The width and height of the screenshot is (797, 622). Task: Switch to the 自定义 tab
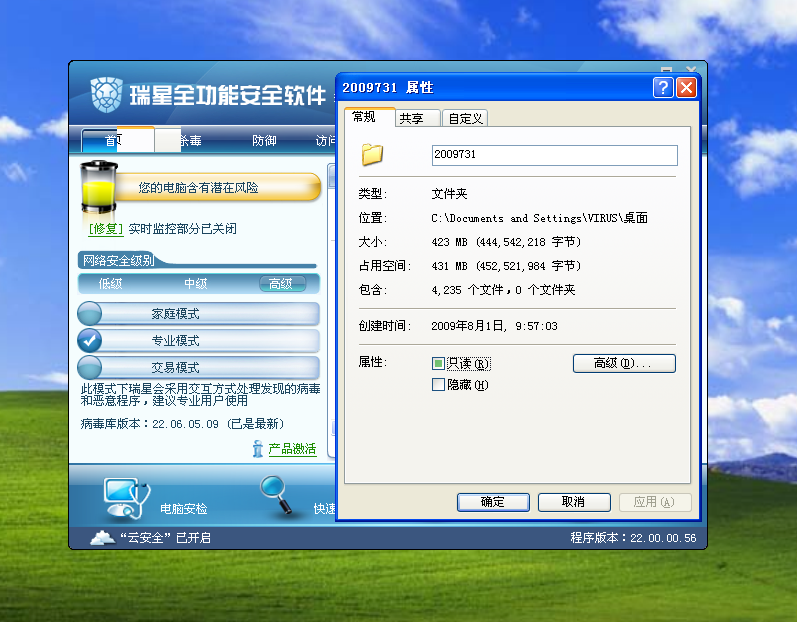pyautogui.click(x=465, y=118)
